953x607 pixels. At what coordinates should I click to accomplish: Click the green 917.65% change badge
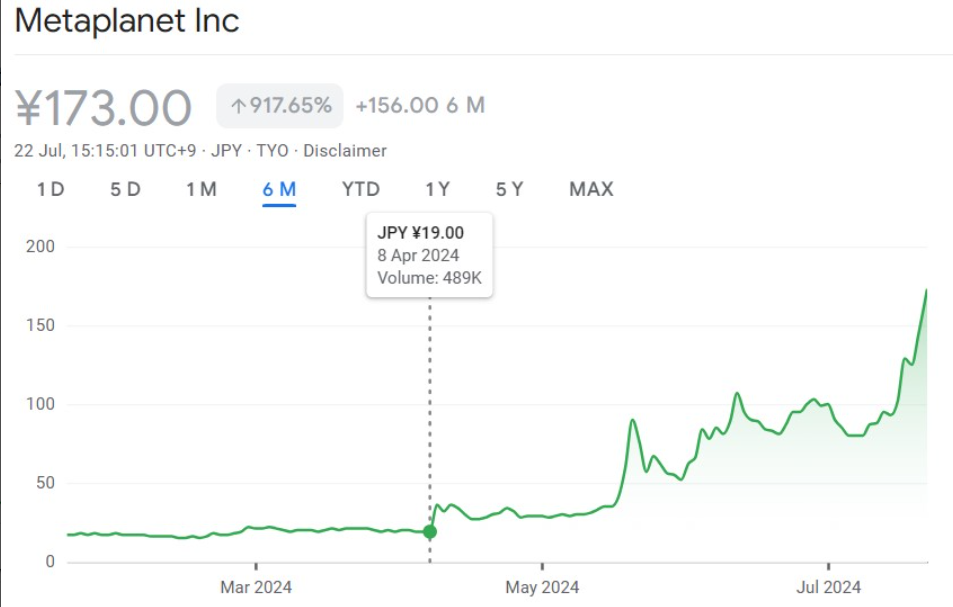(x=280, y=106)
